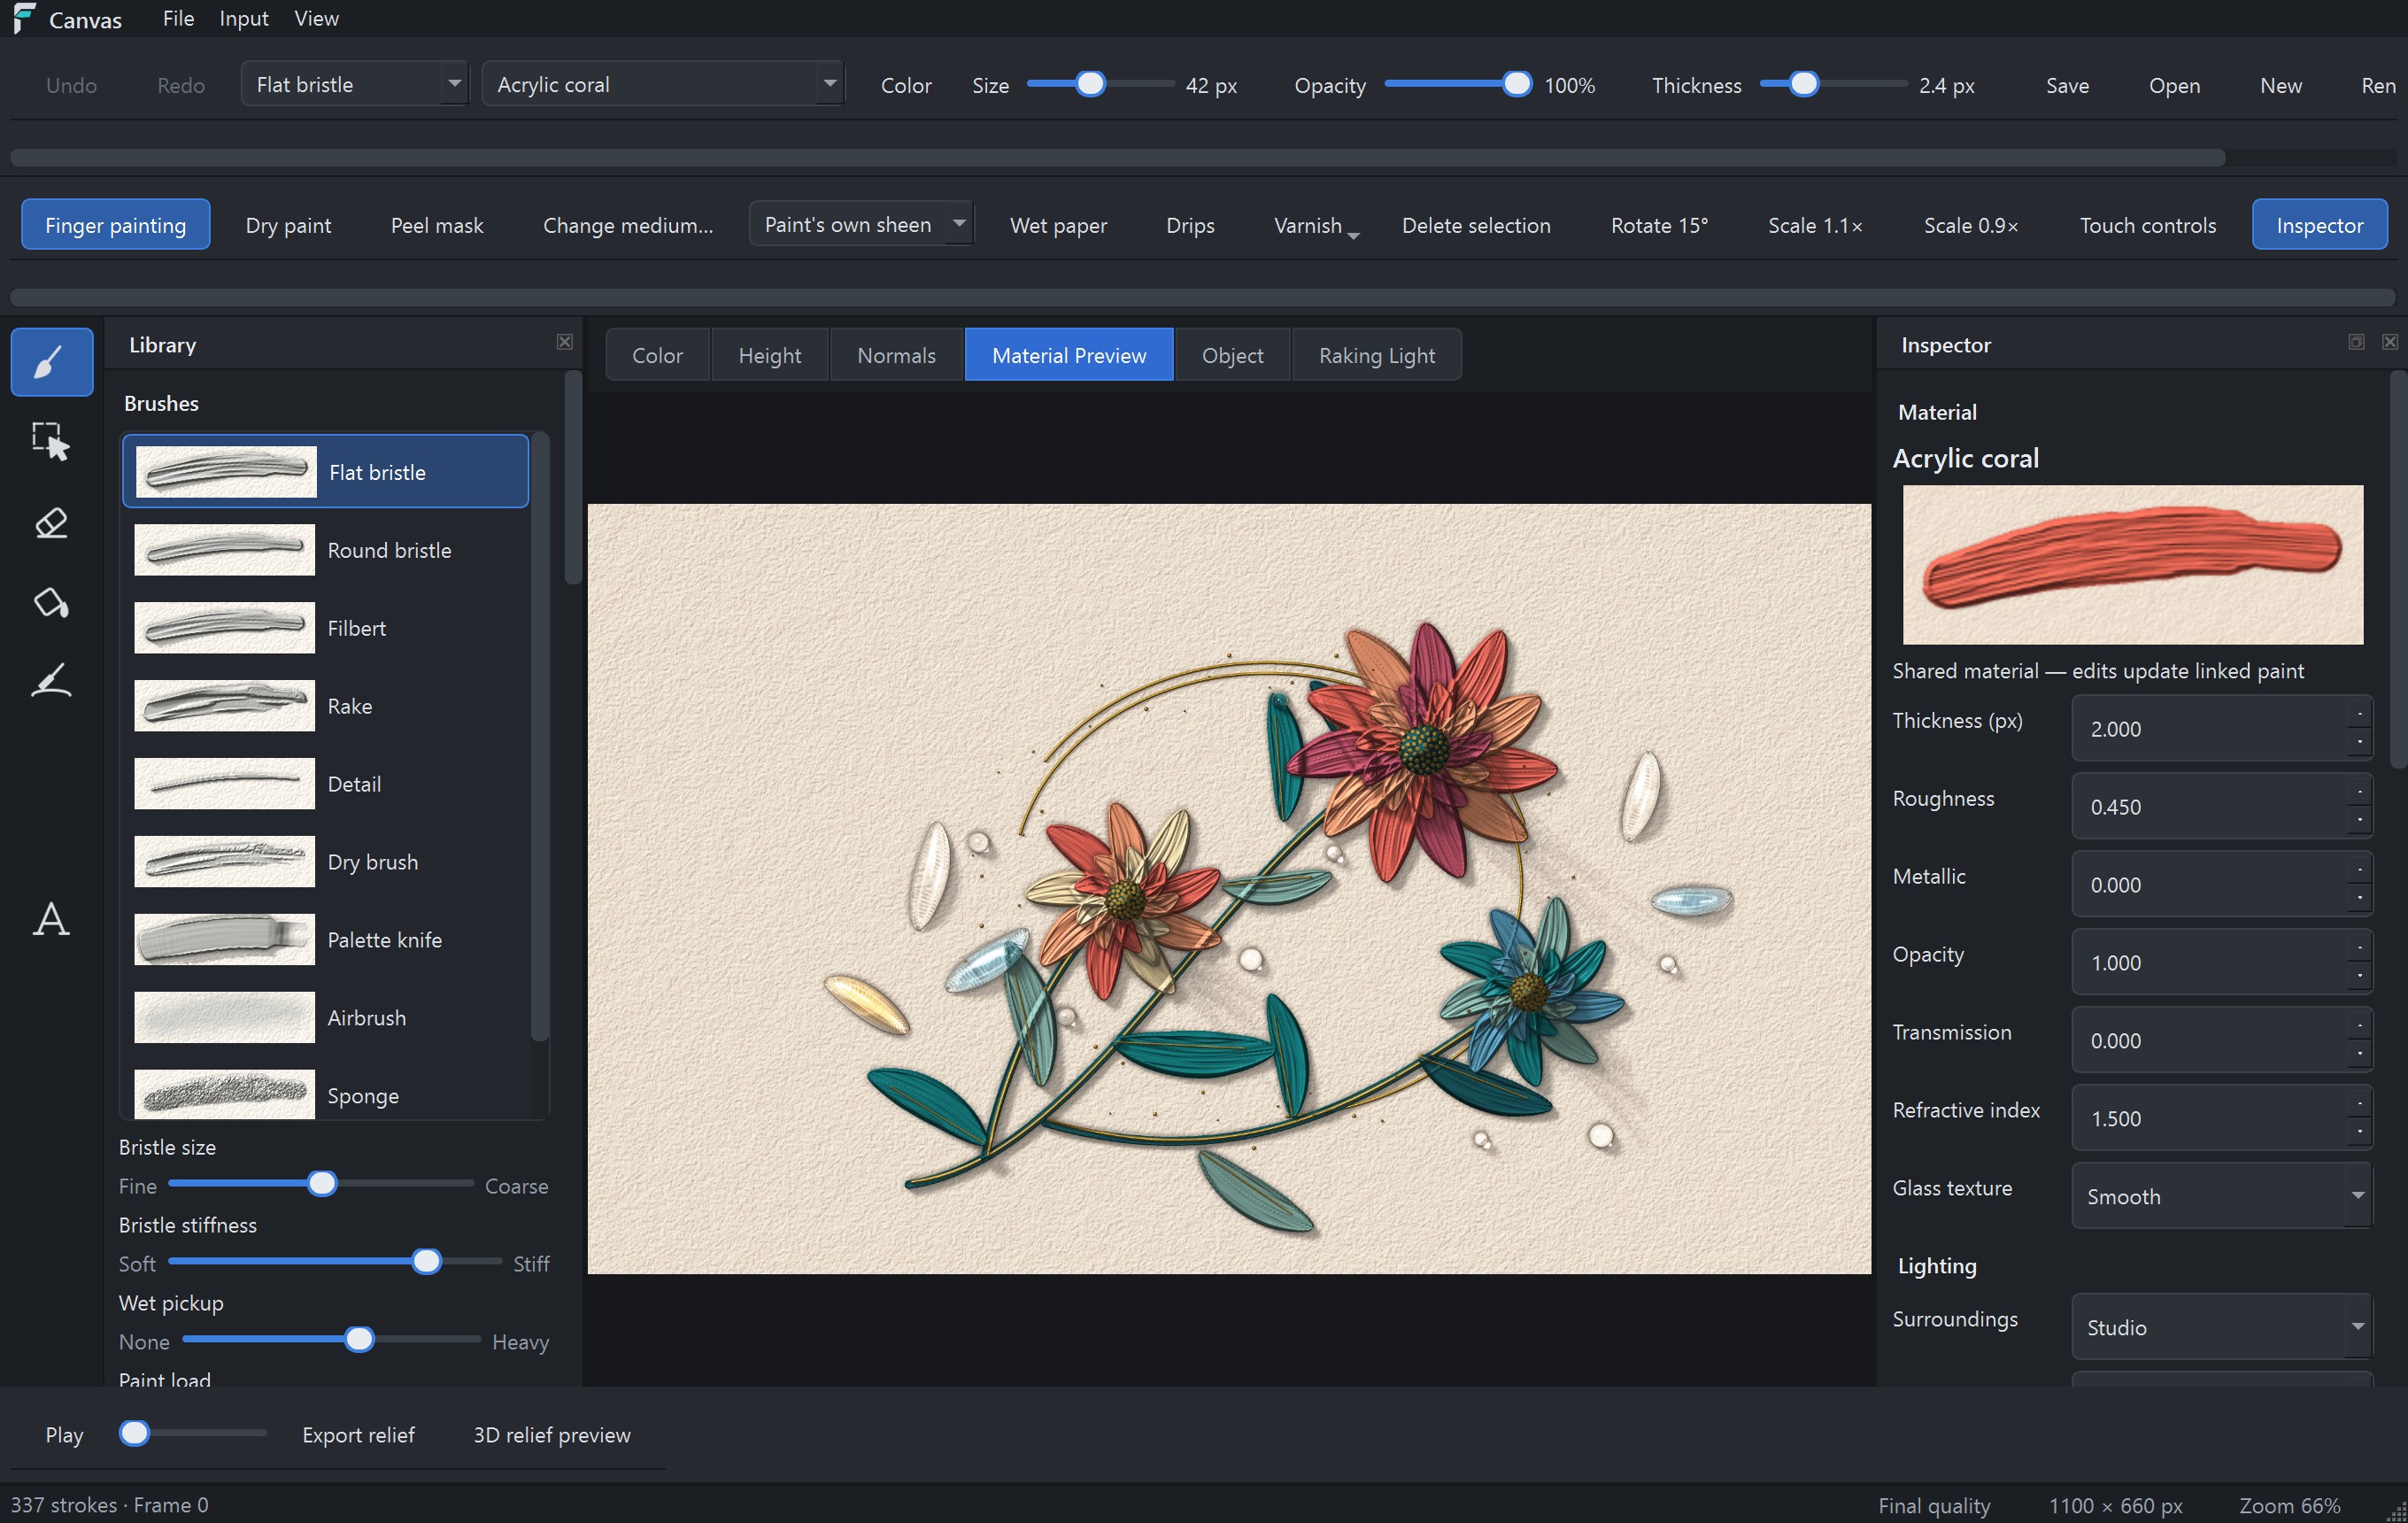Open the Flat bristle brush dropdown
Image resolution: width=2408 pixels, height=1523 pixels.
click(355, 84)
